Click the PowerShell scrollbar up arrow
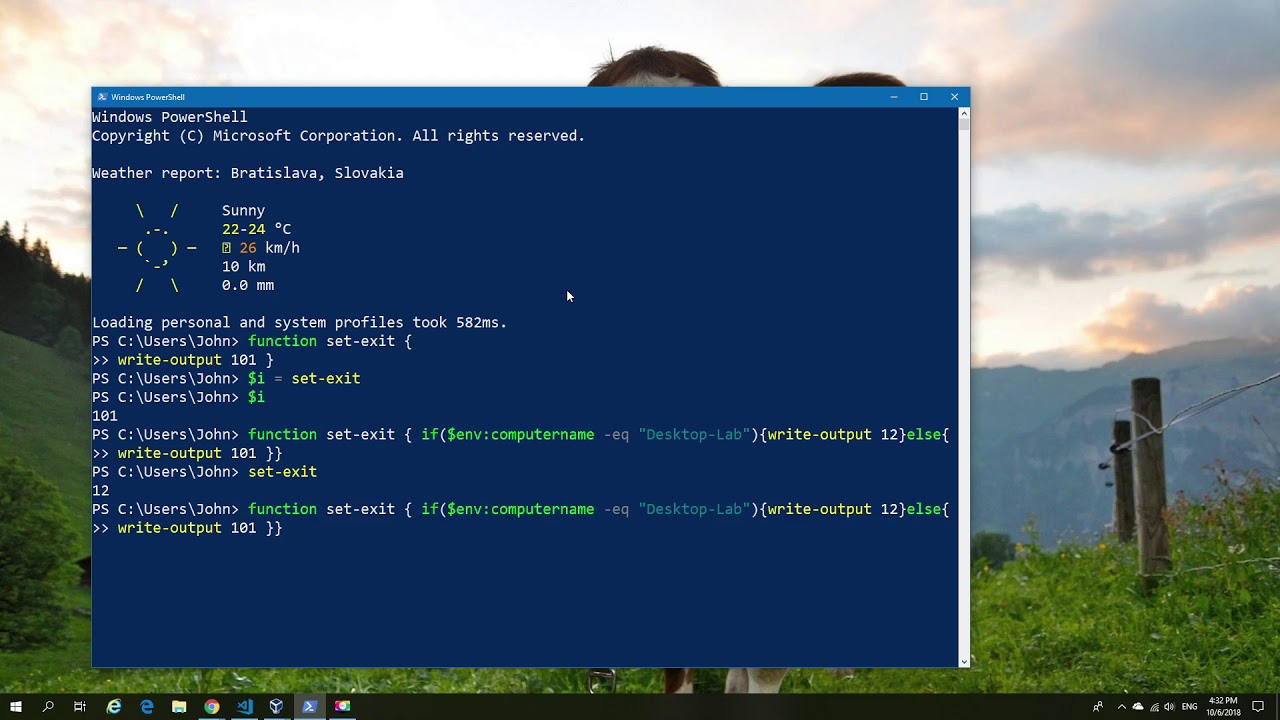This screenshot has width=1280, height=720. pos(964,113)
